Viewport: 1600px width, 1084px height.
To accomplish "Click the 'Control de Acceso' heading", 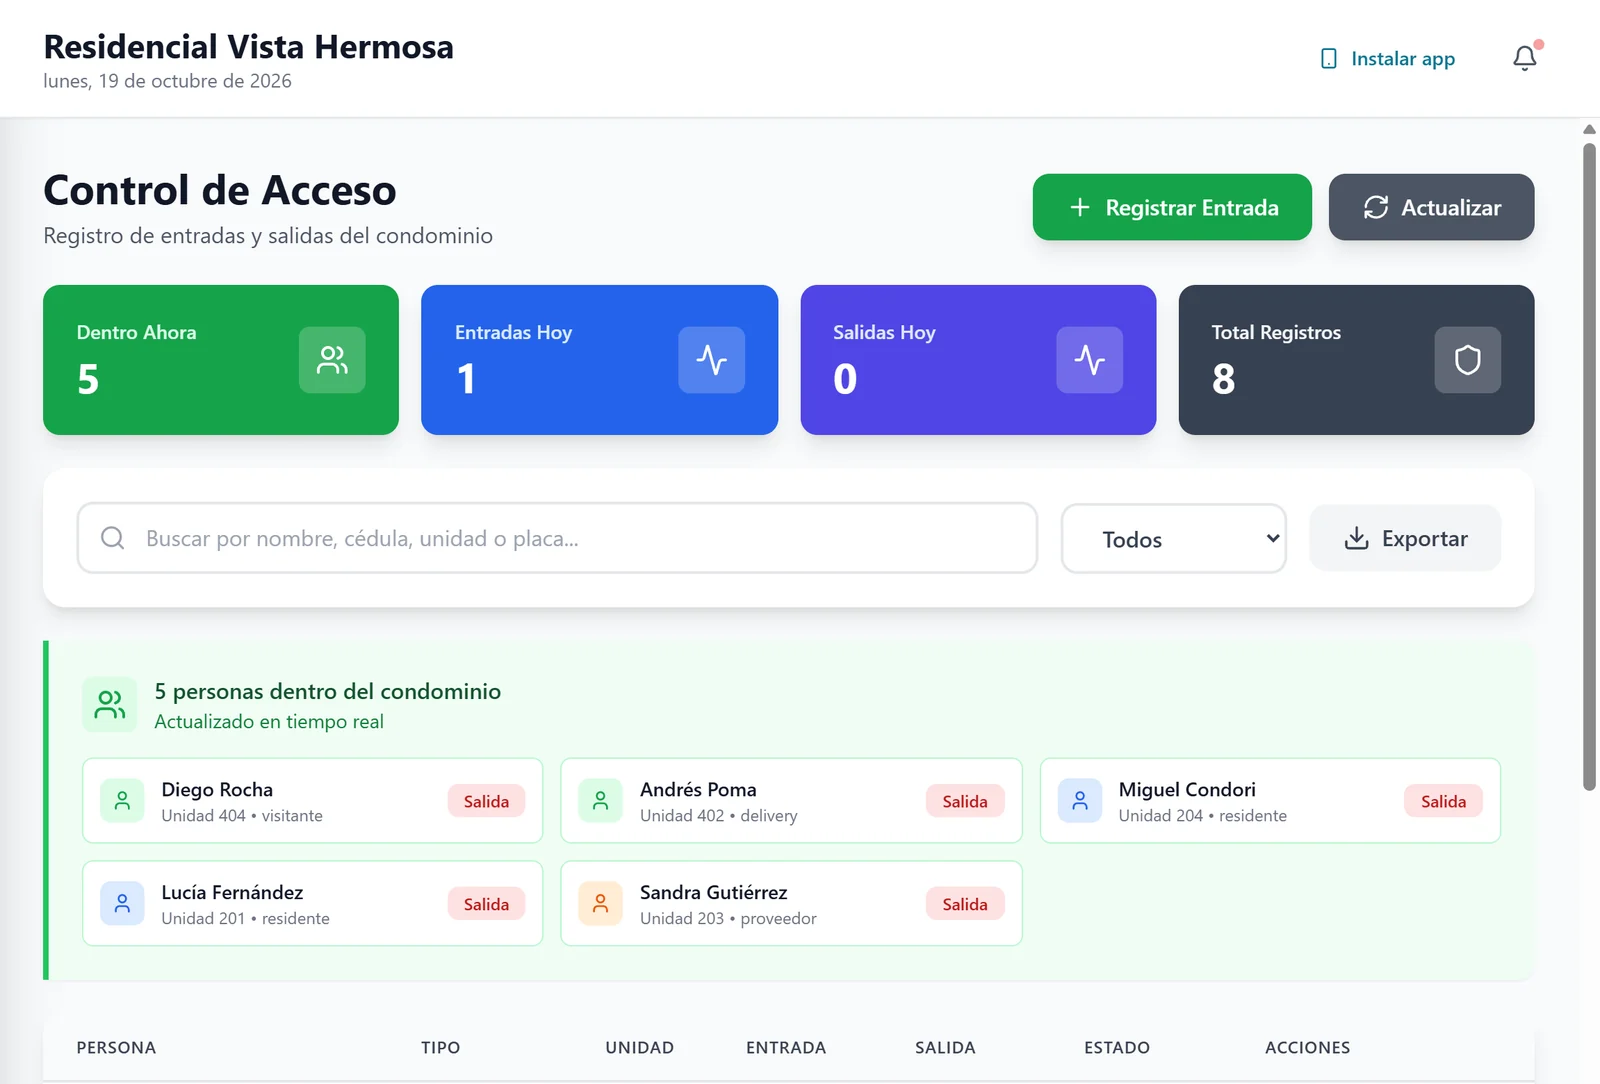I will point(220,190).
